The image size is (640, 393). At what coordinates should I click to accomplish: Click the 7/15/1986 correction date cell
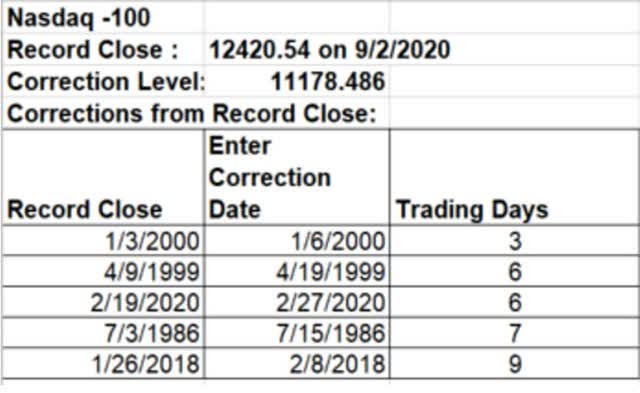point(297,333)
